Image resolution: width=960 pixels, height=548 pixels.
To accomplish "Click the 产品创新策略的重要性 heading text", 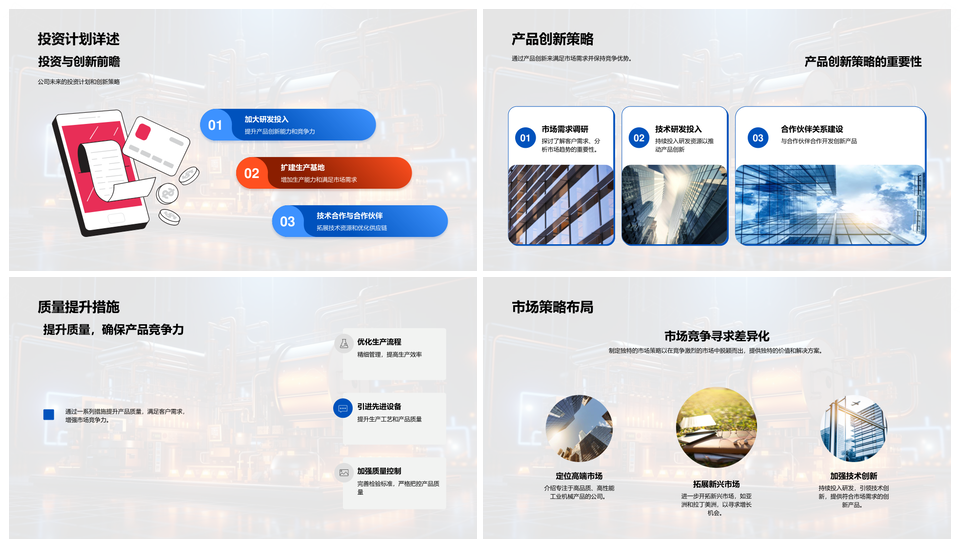I will [863, 62].
